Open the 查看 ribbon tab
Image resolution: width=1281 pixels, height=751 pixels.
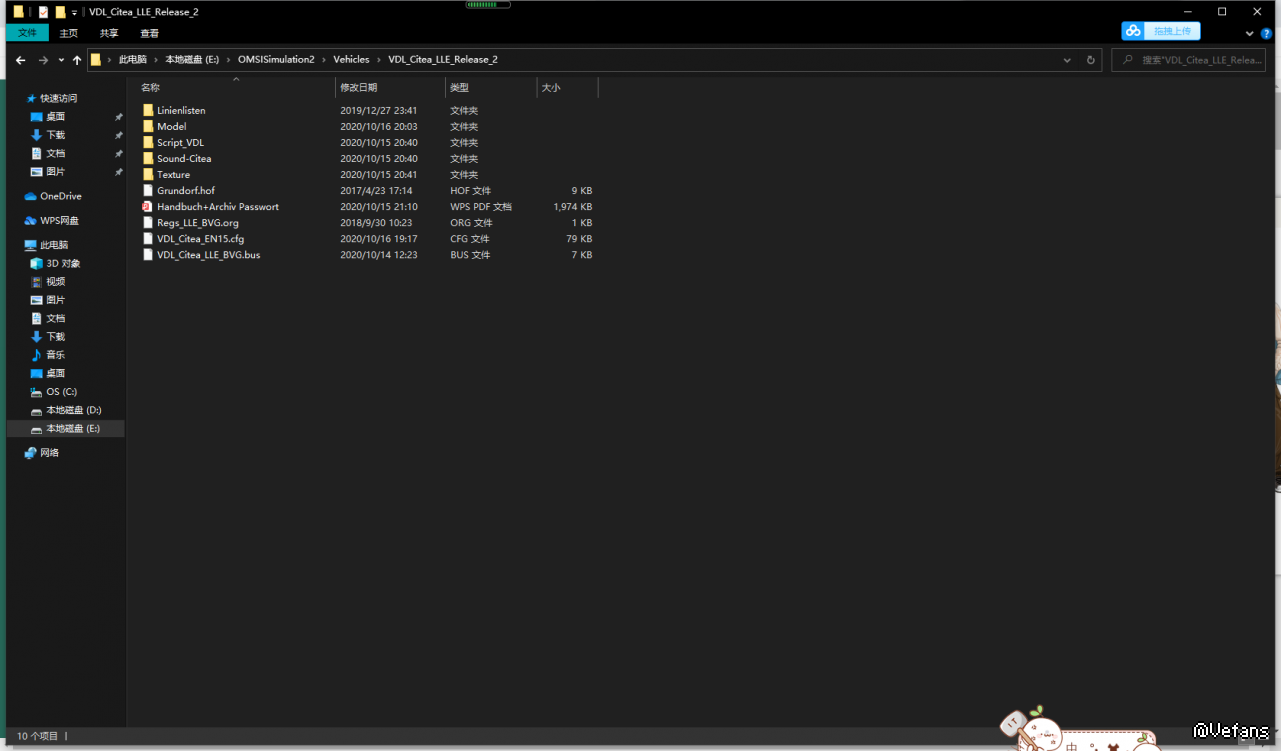[x=149, y=33]
